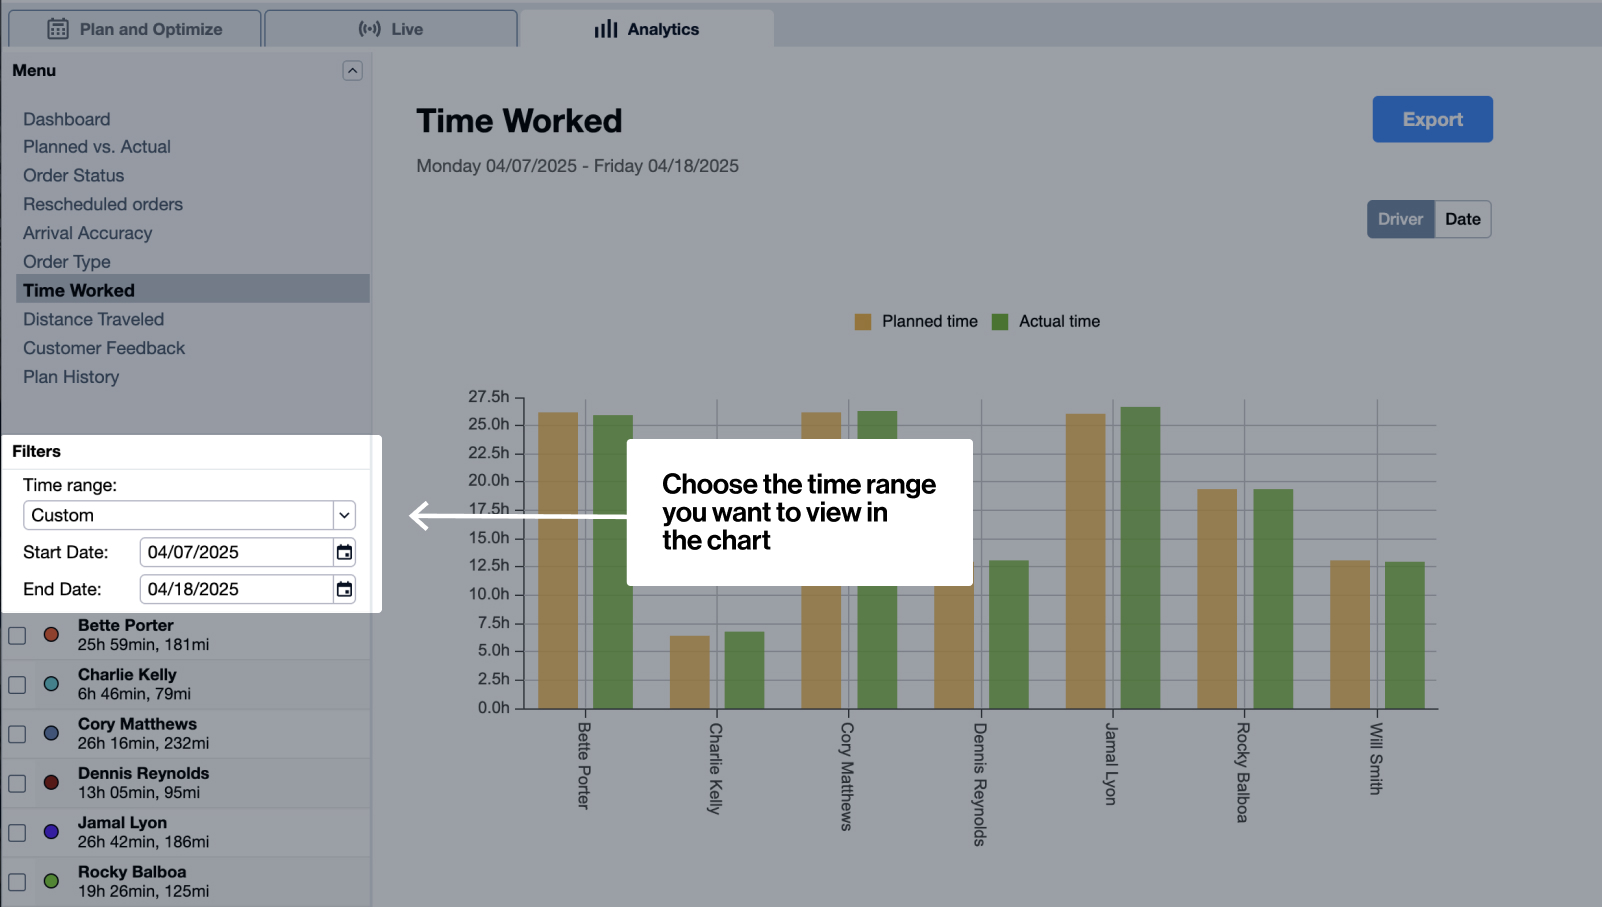Open Distance Traveled report
The image size is (1602, 911).
(x=93, y=319)
